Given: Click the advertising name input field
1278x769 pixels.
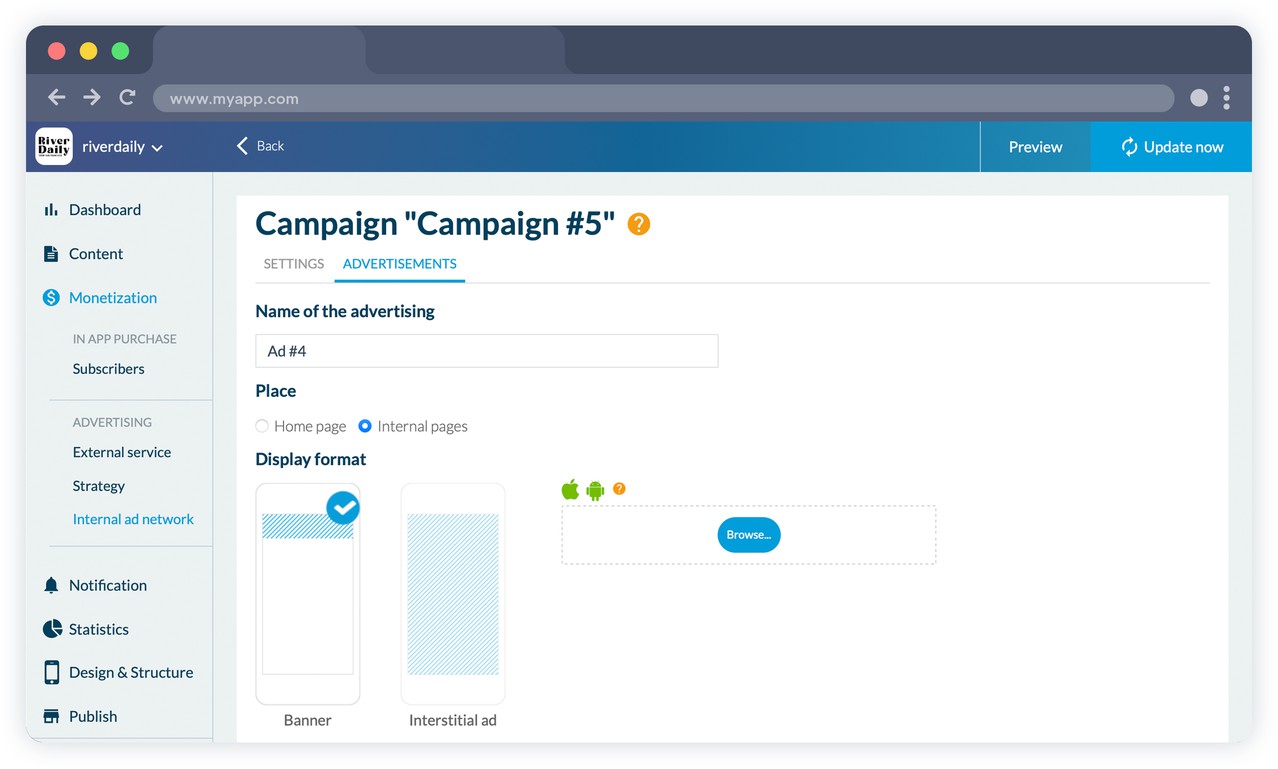Looking at the screenshot, I should pos(486,351).
